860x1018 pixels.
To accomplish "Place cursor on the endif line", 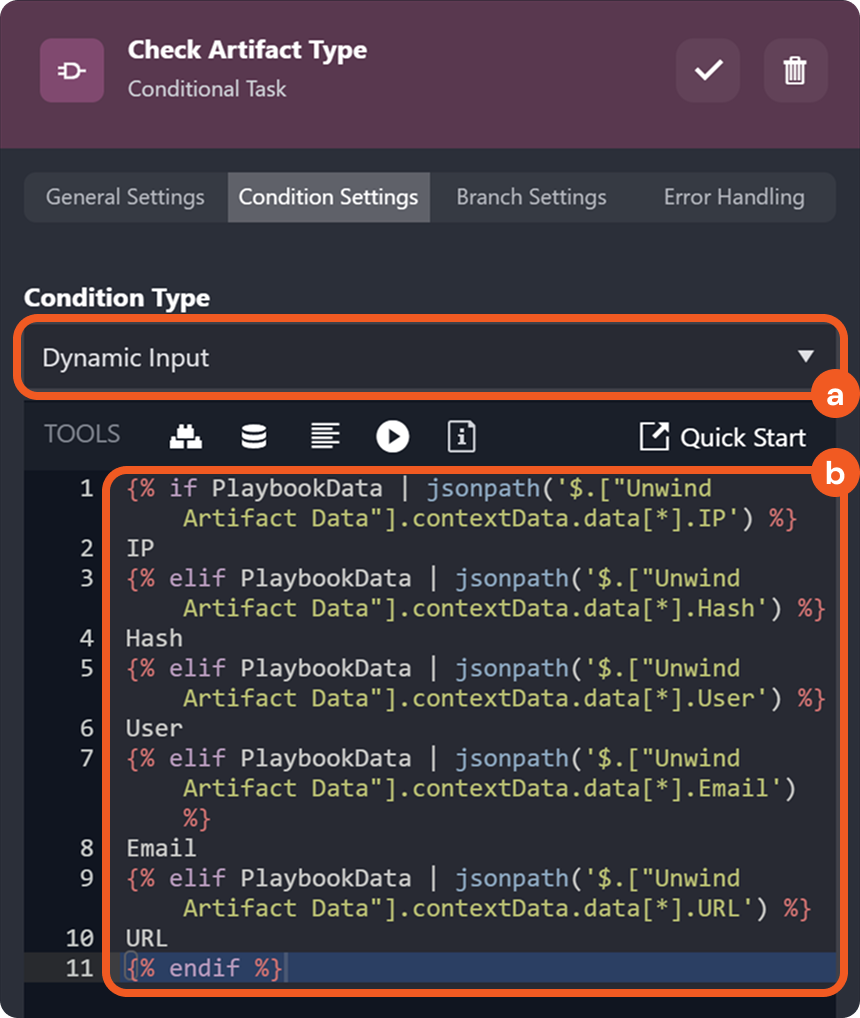I will click(x=210, y=968).
